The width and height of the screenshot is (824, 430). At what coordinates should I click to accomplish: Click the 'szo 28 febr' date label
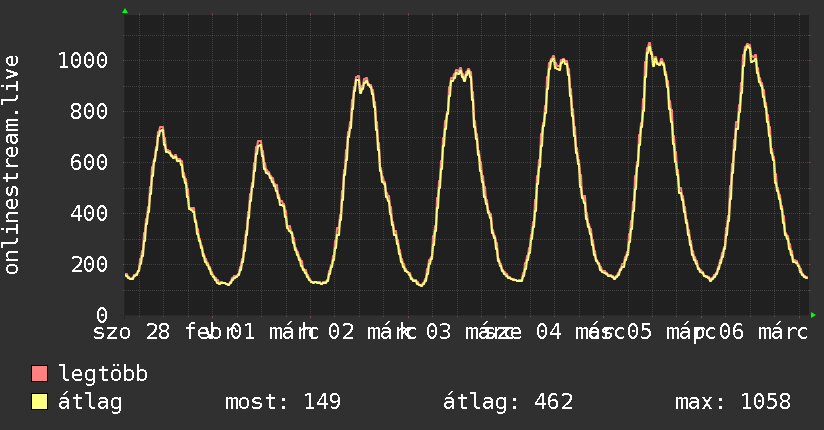click(x=163, y=332)
